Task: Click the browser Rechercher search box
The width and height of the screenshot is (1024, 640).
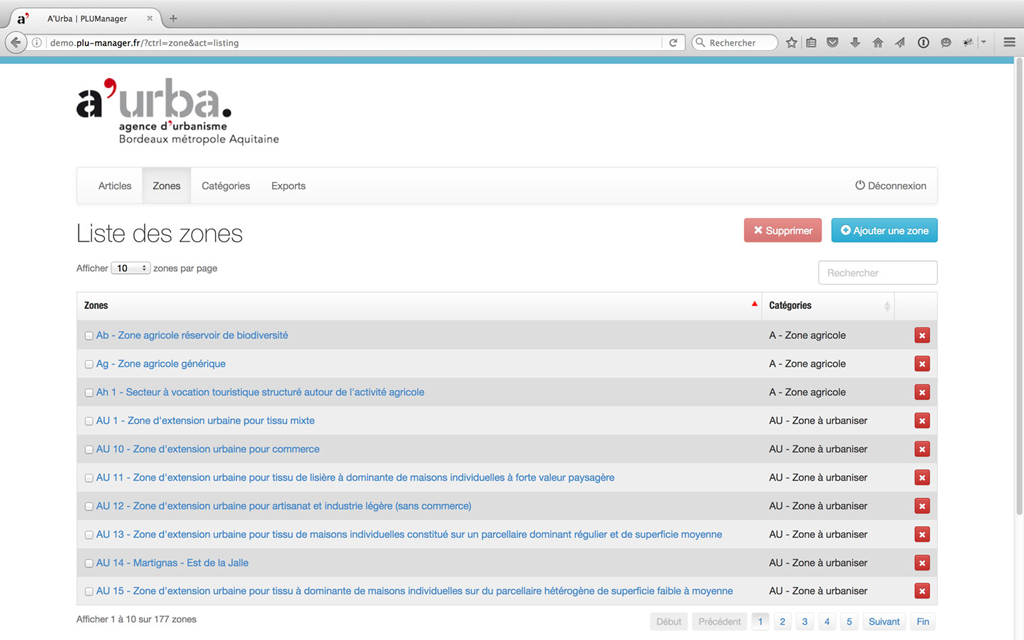Action: point(735,42)
